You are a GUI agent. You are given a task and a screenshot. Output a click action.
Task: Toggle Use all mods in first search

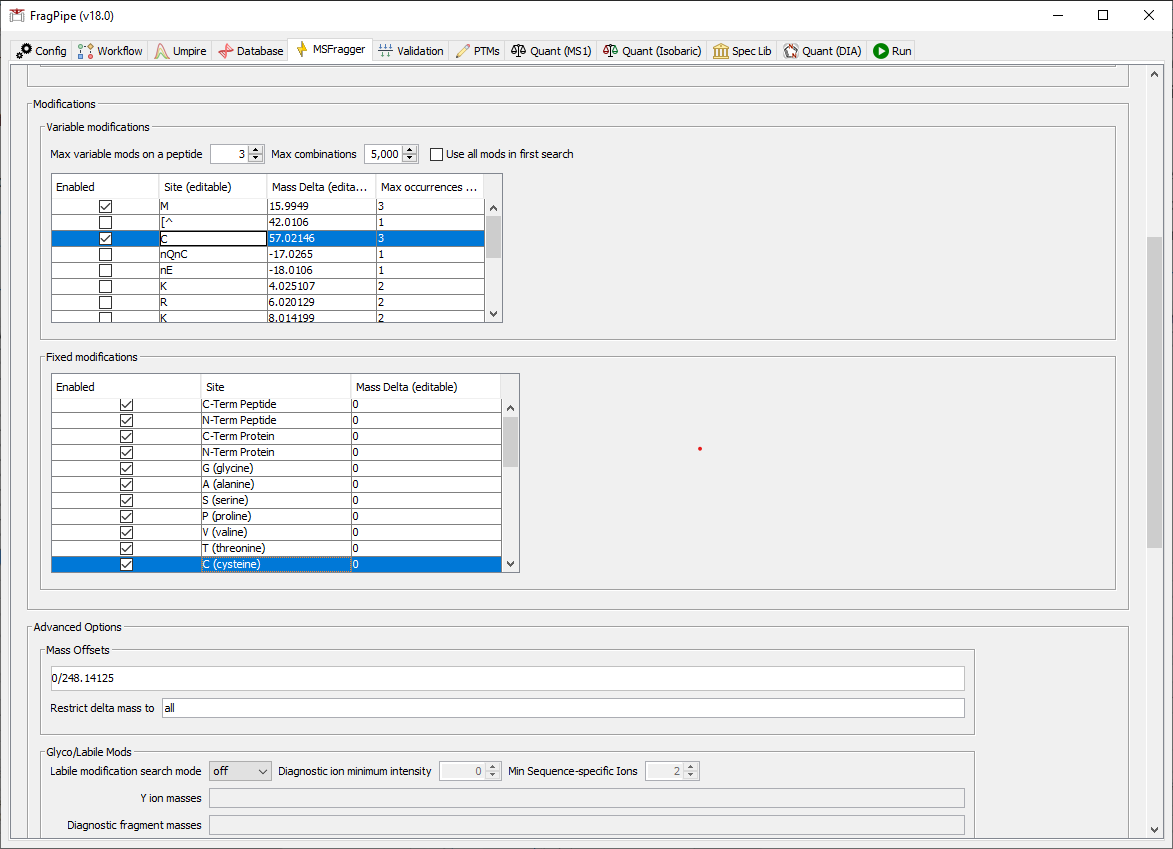click(x=436, y=154)
